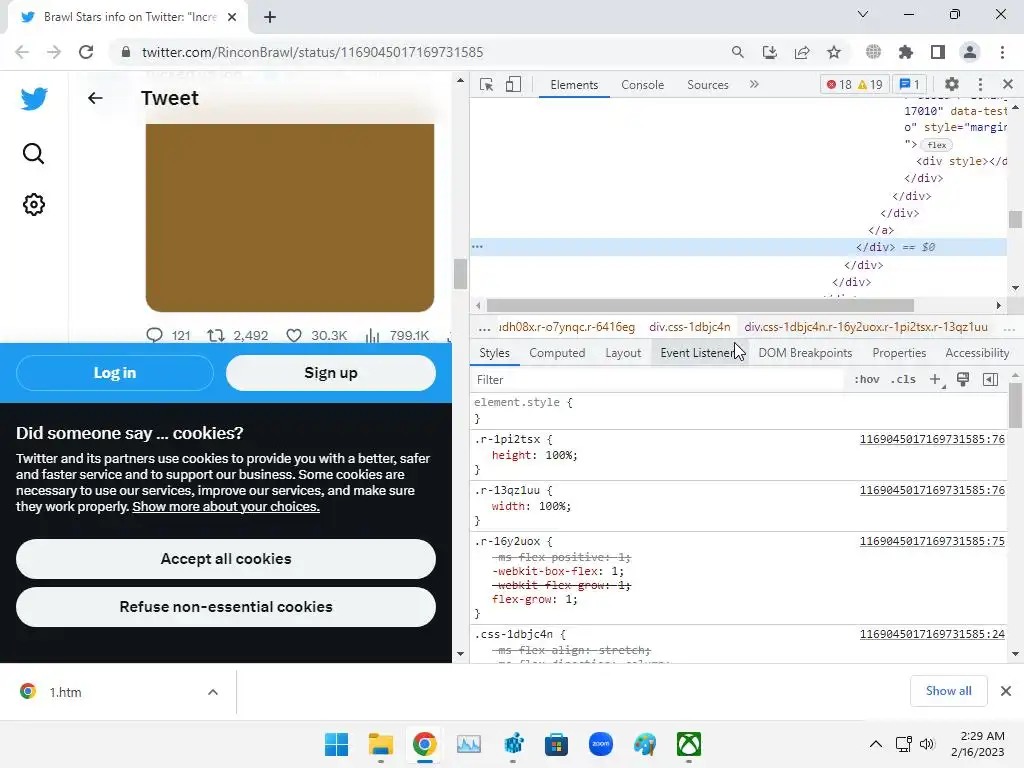The width and height of the screenshot is (1024, 768).
Task: Show more DevTools tabs chevron
Action: click(x=754, y=84)
